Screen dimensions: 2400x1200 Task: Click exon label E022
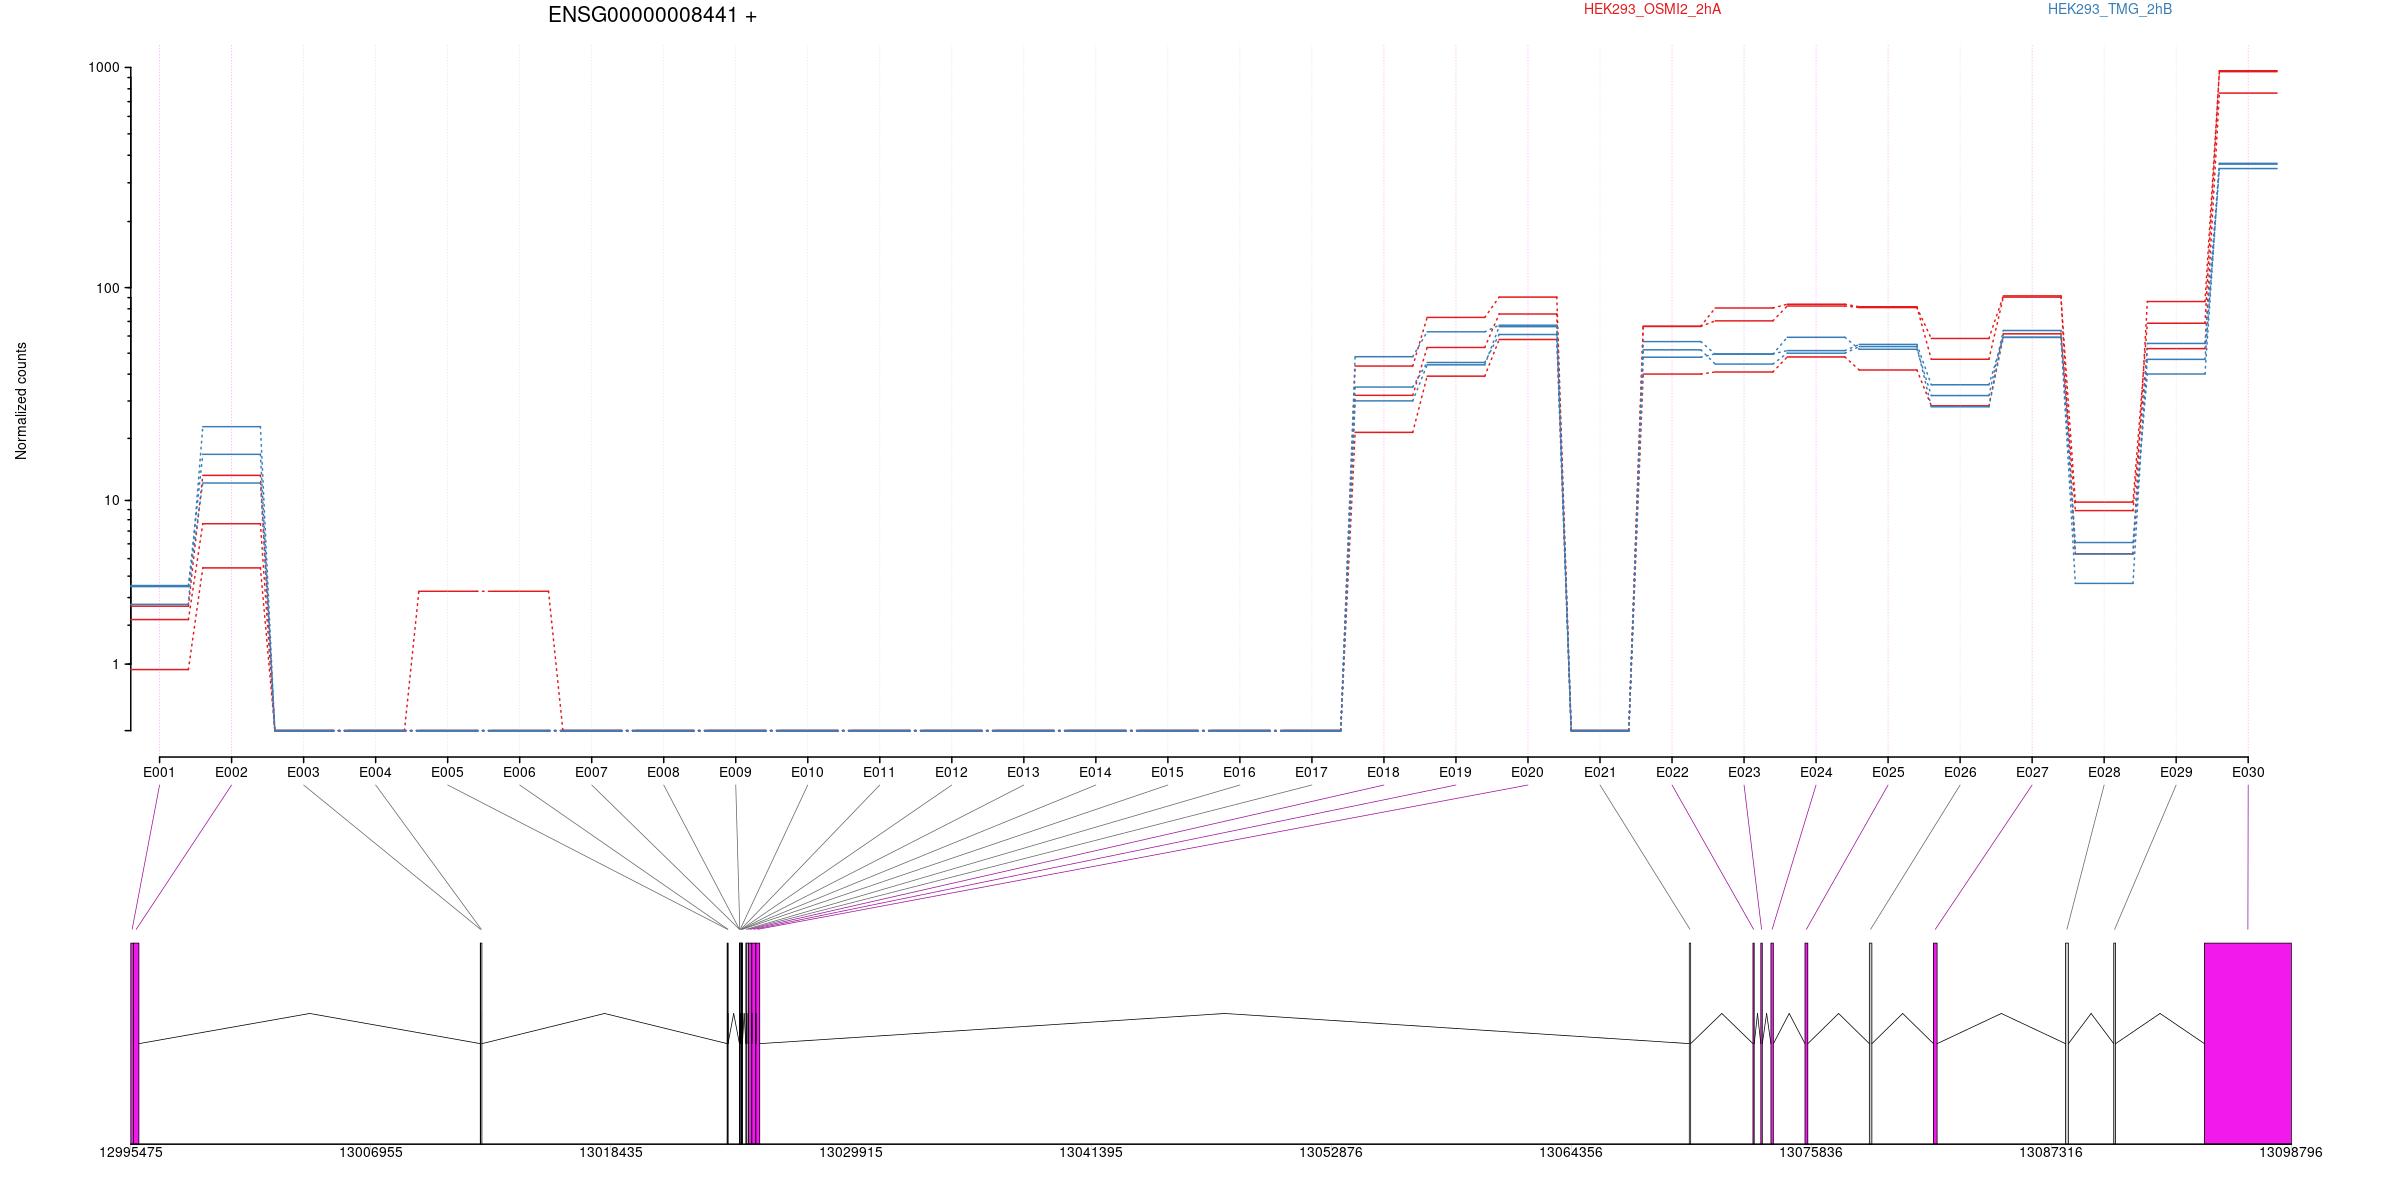[1672, 772]
